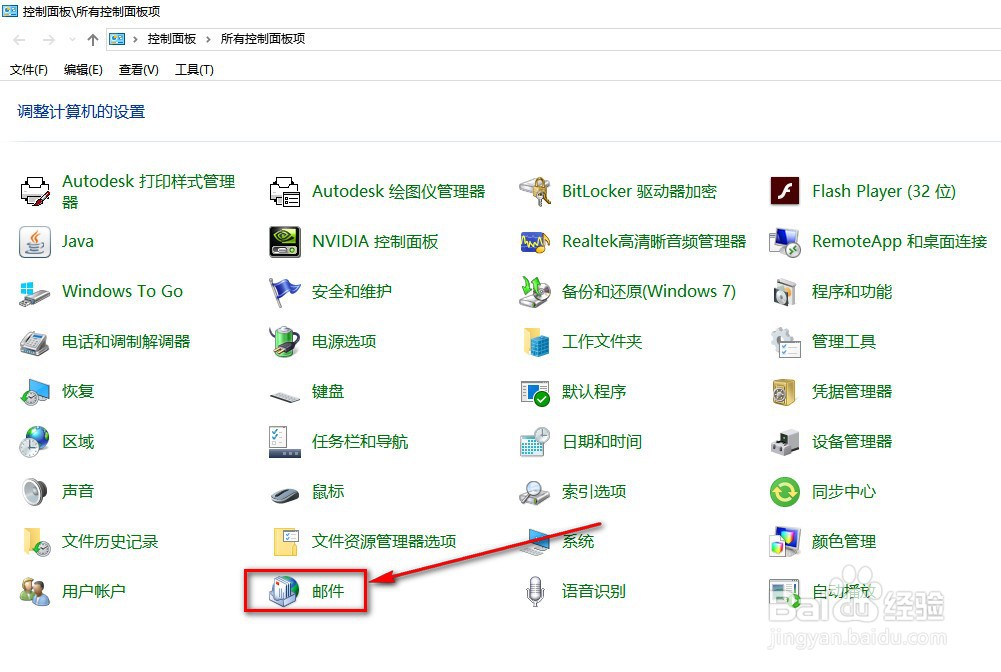Open the 设备管理器 link text
1001x672 pixels.
pyautogui.click(x=852, y=442)
